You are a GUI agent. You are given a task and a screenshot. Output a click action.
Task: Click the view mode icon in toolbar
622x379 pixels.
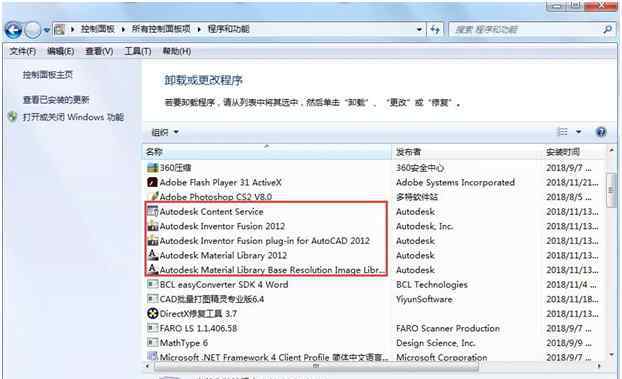563,131
